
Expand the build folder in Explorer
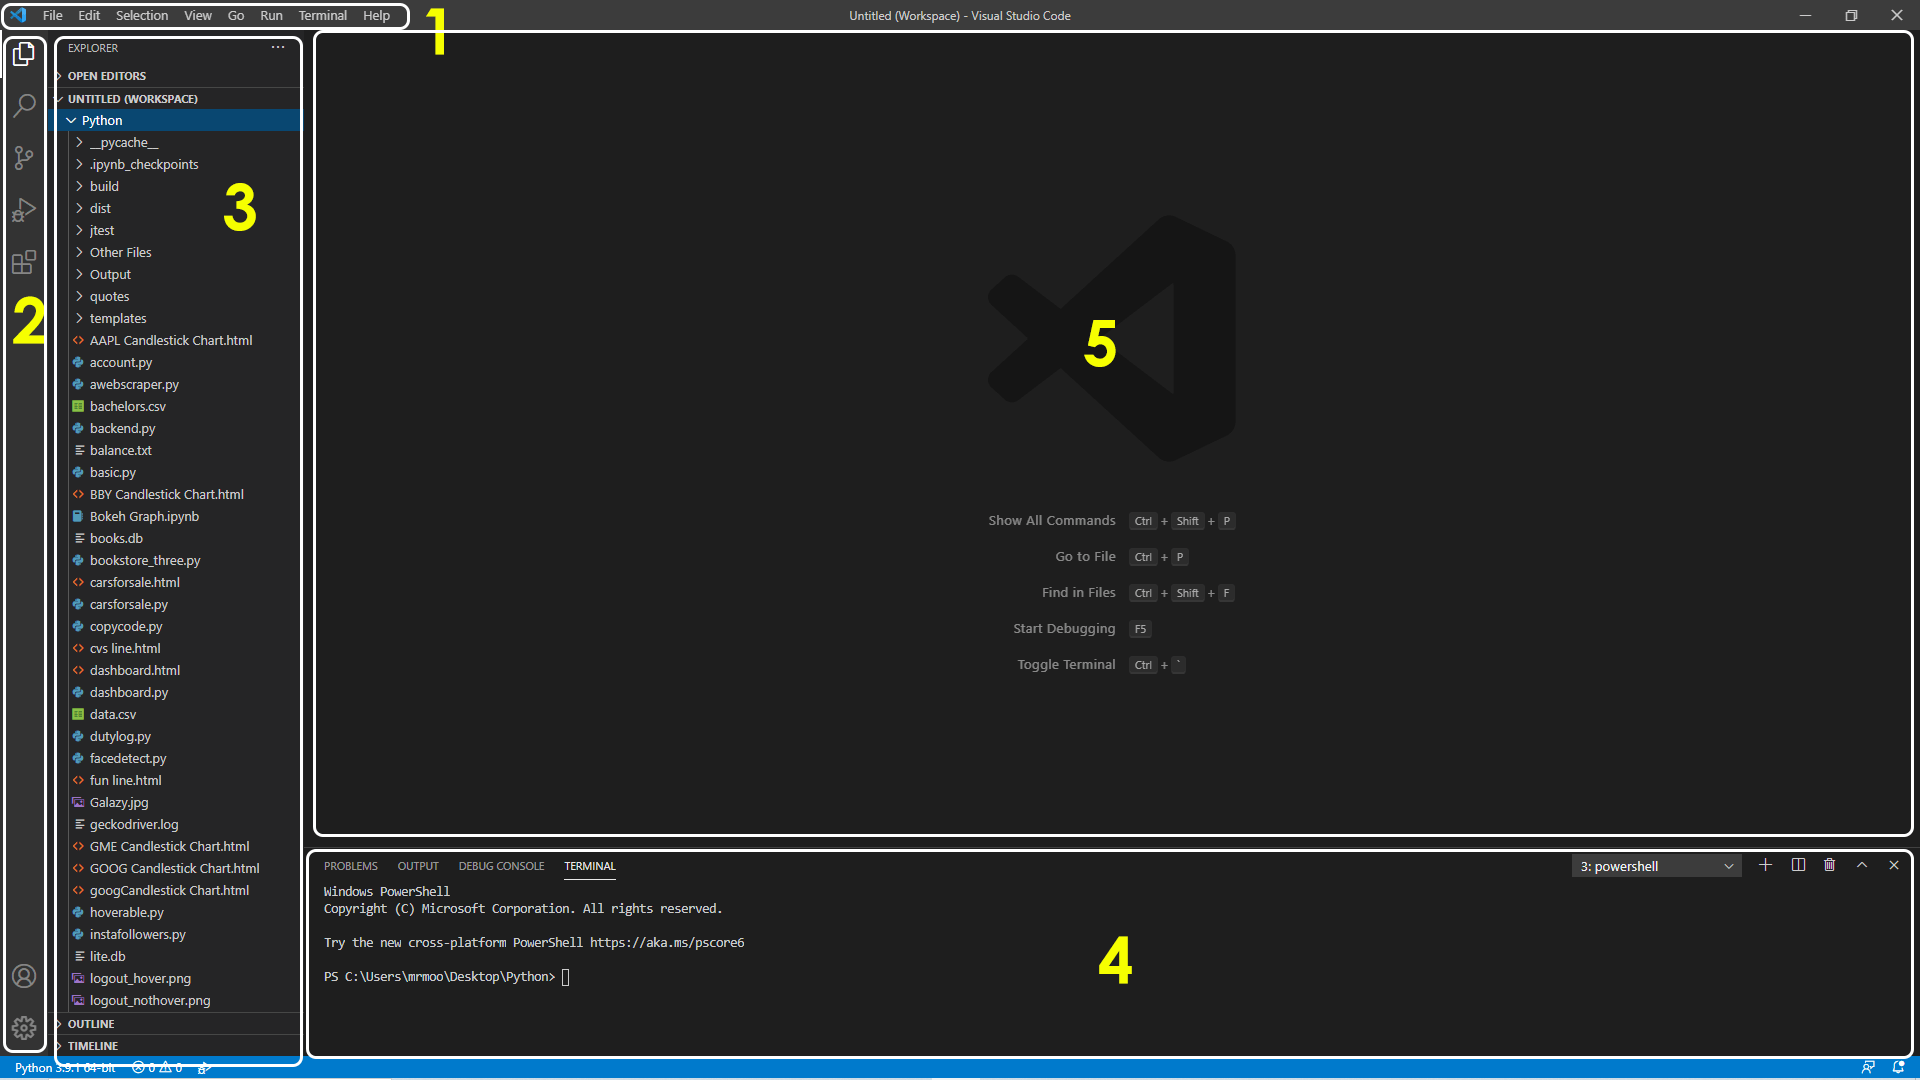pyautogui.click(x=103, y=186)
